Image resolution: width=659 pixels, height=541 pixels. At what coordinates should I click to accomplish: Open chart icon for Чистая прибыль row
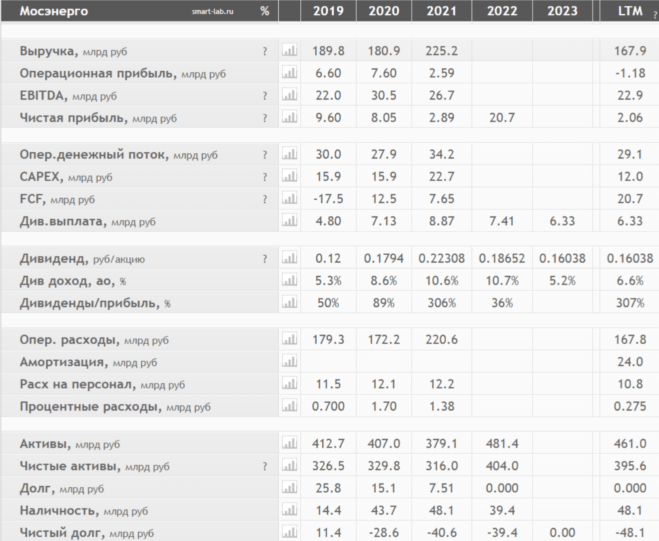(x=290, y=117)
